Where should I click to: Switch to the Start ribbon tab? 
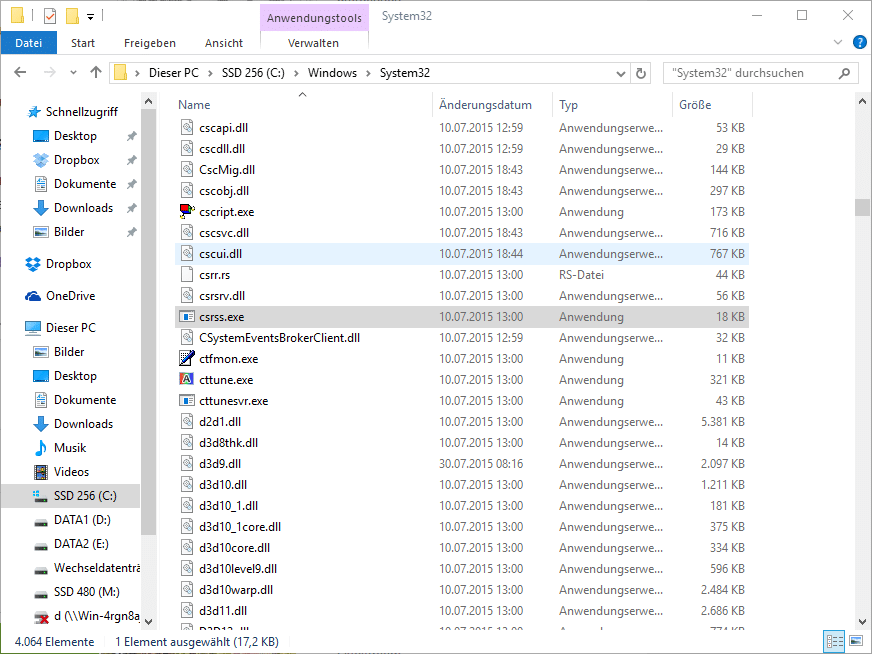[83, 43]
